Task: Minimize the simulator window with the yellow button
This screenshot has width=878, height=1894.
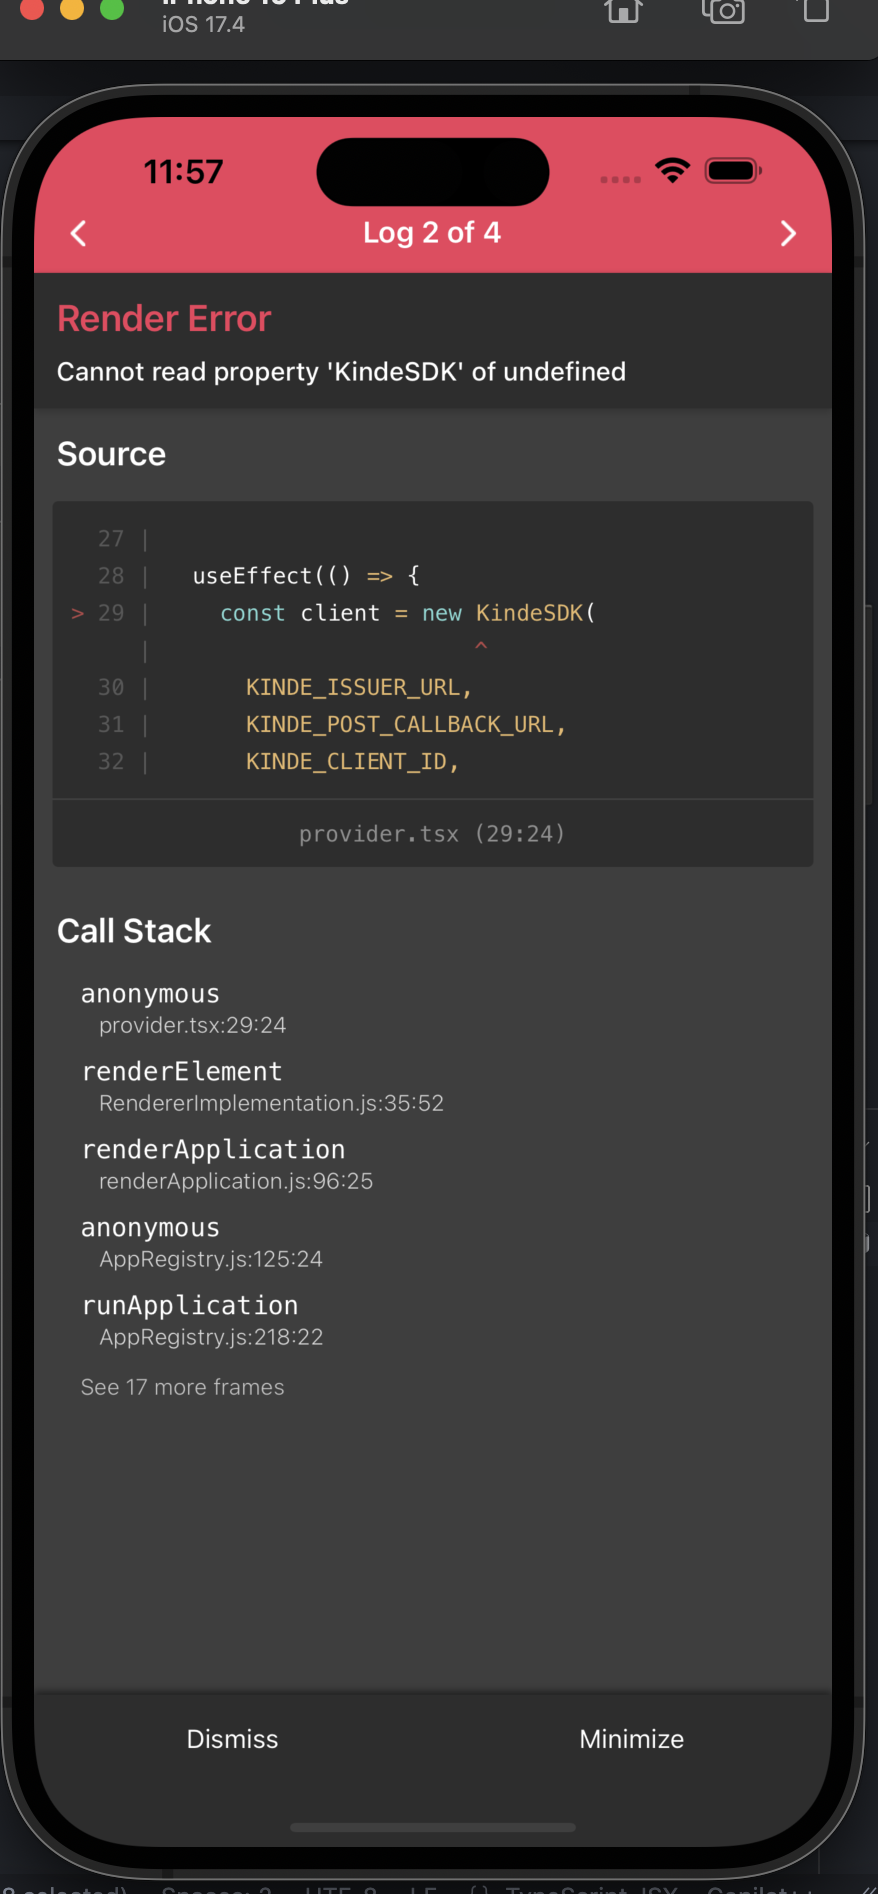Action: (72, 9)
